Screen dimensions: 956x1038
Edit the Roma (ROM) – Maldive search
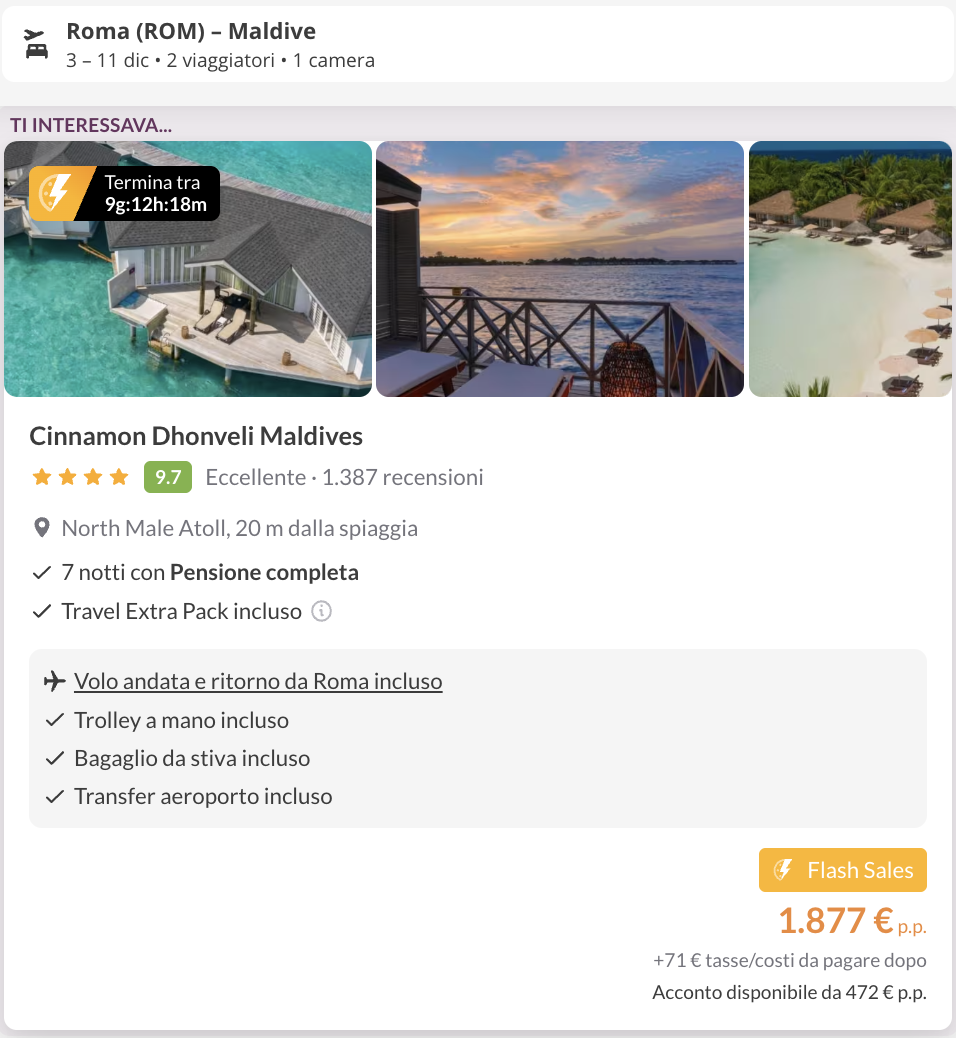tap(220, 45)
